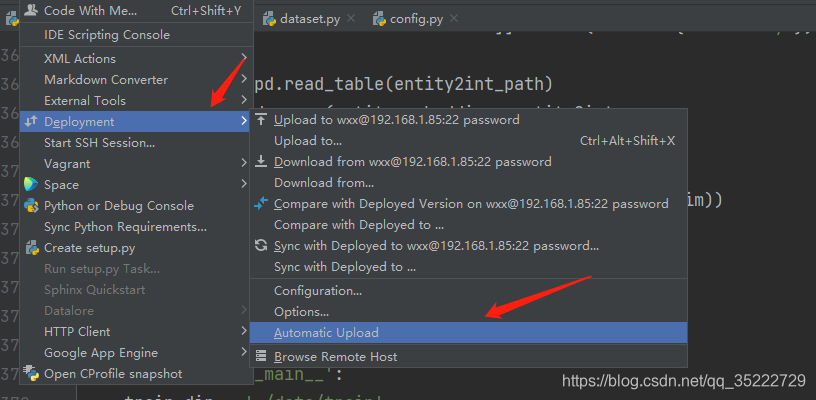Viewport: 816px width, 400px height.
Task: Click the Code With Me people icon
Action: pos(32,9)
